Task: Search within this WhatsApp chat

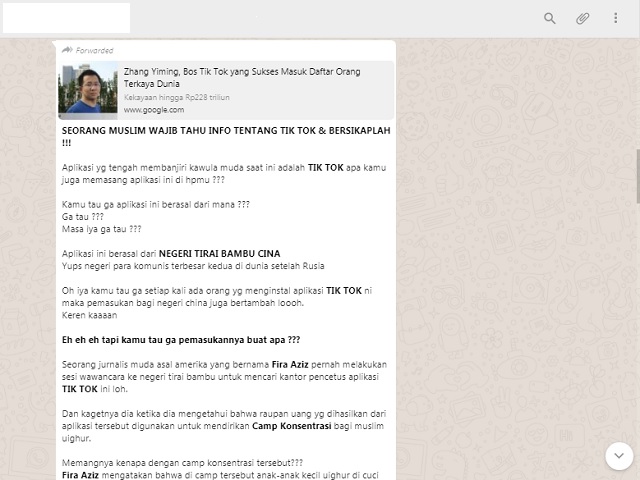Action: tap(549, 18)
